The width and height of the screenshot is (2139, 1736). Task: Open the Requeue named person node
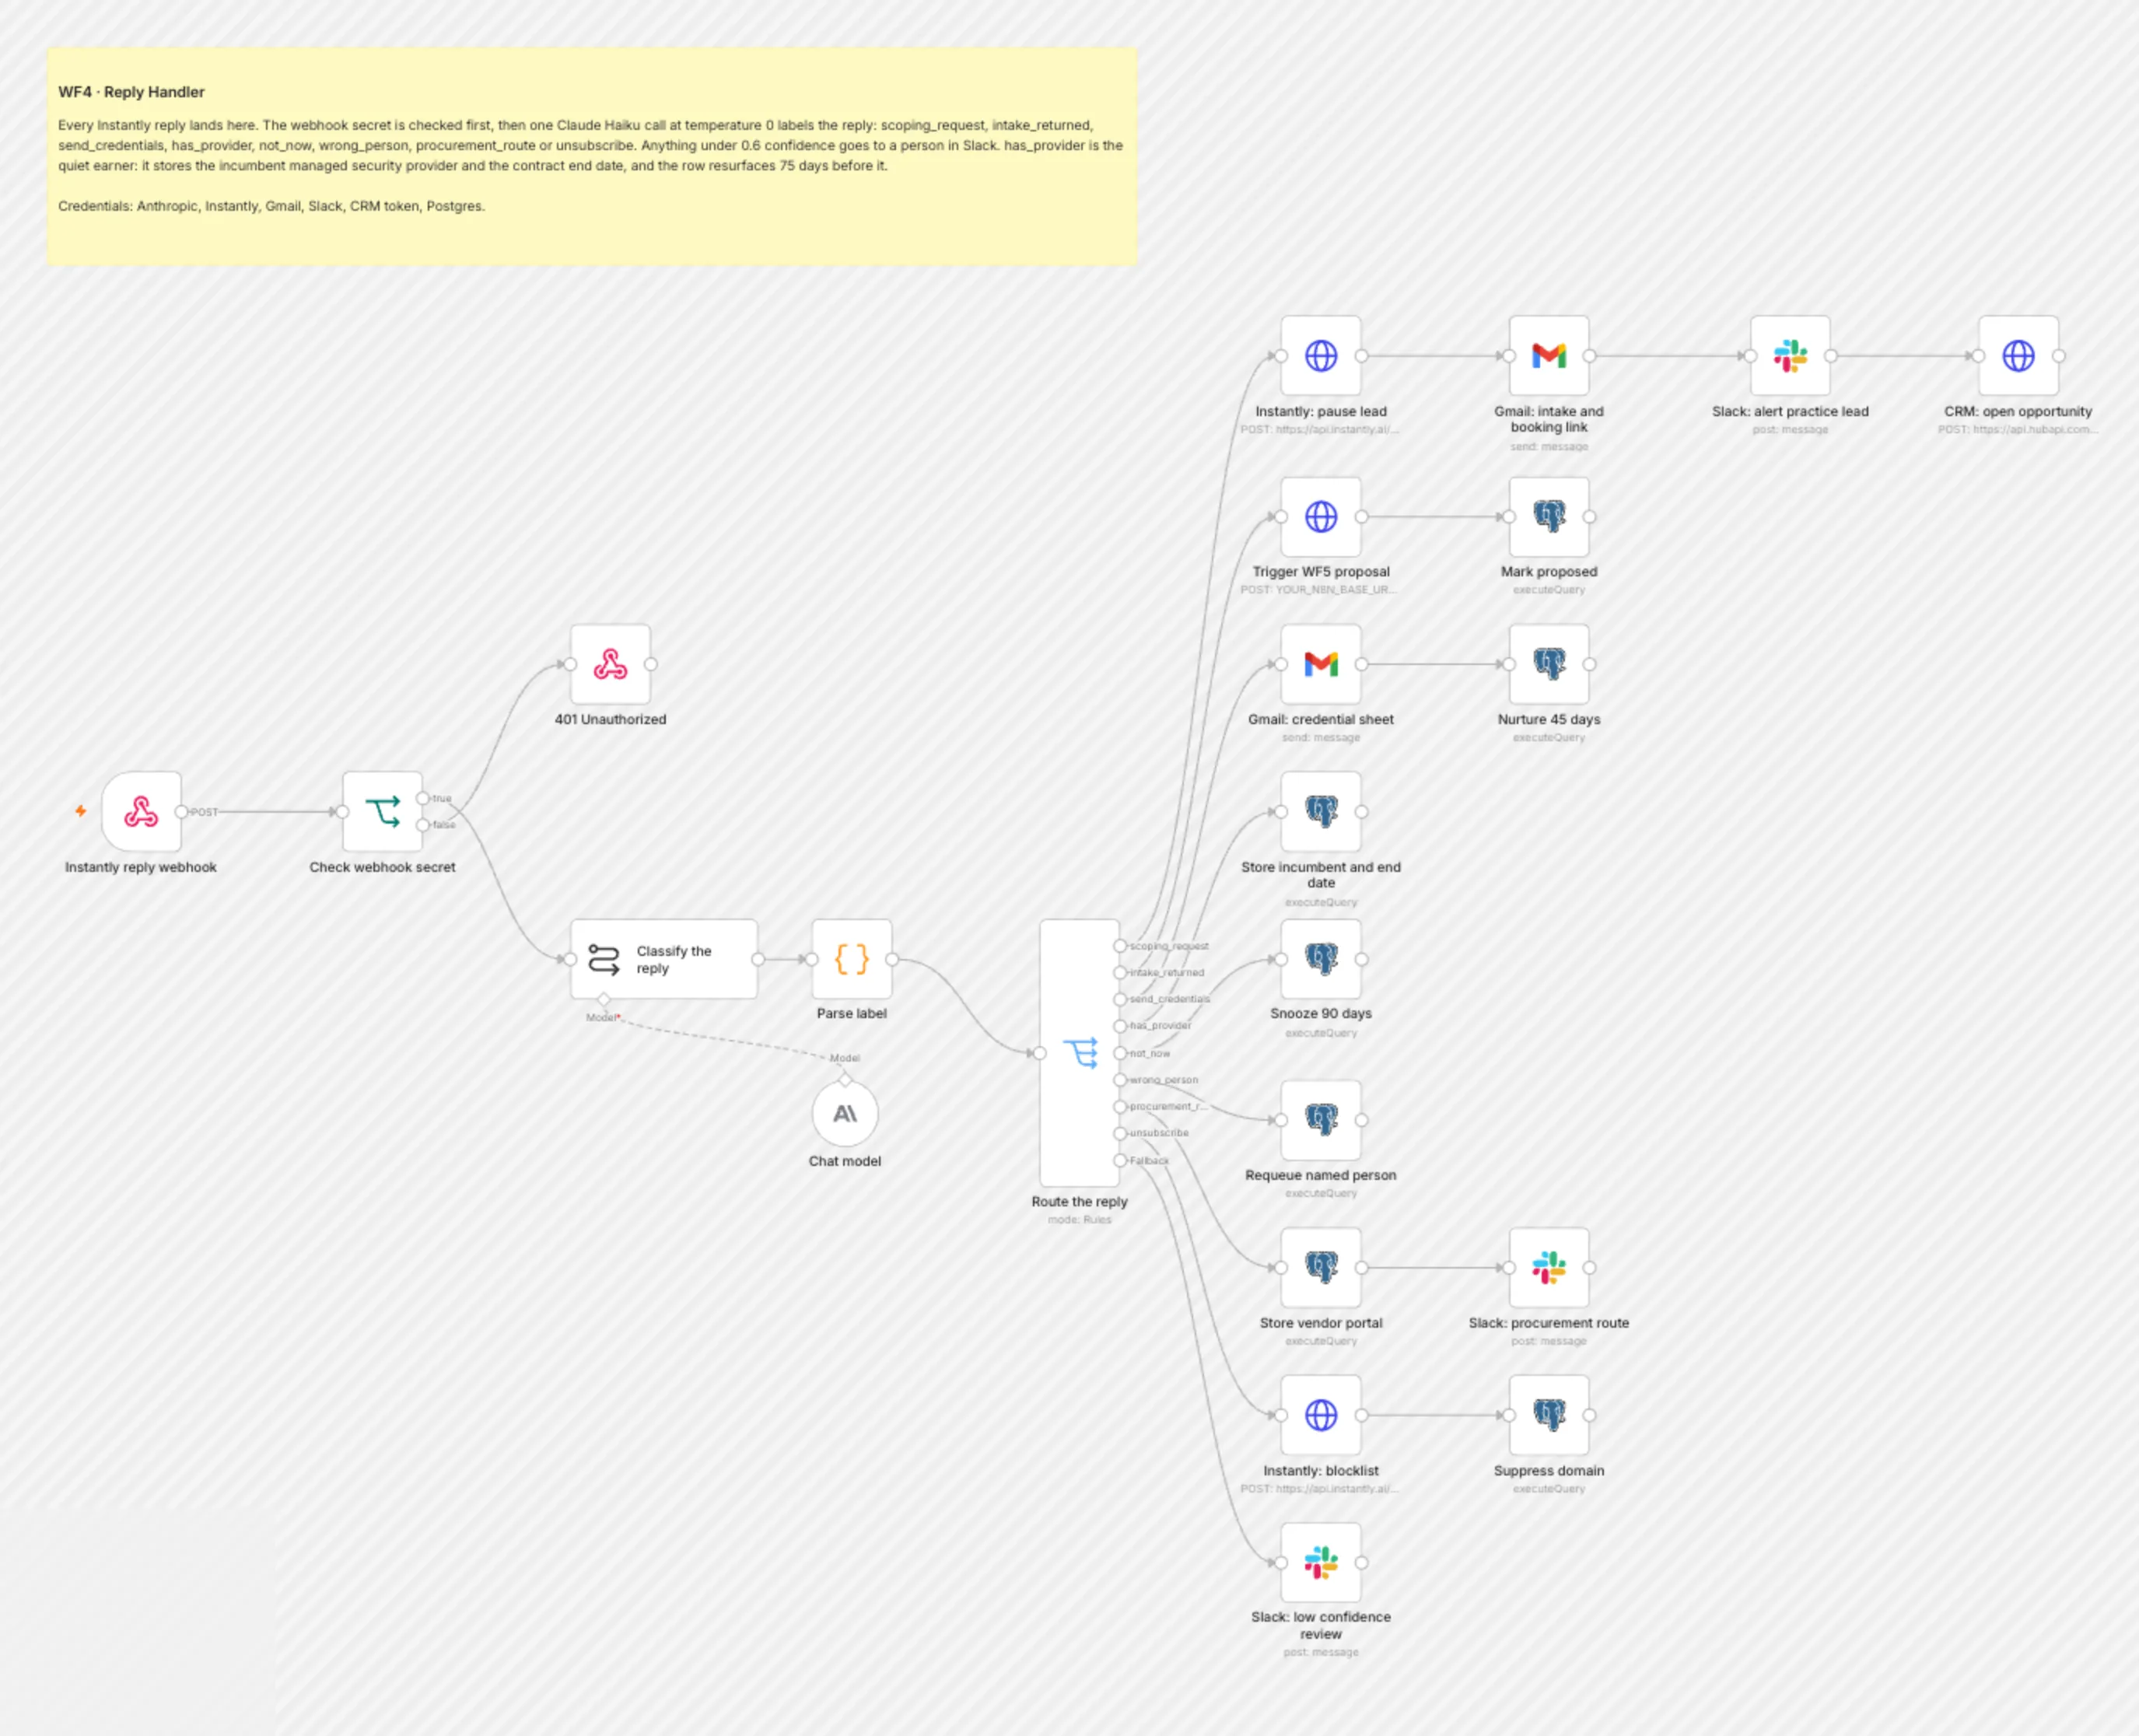[1320, 1120]
